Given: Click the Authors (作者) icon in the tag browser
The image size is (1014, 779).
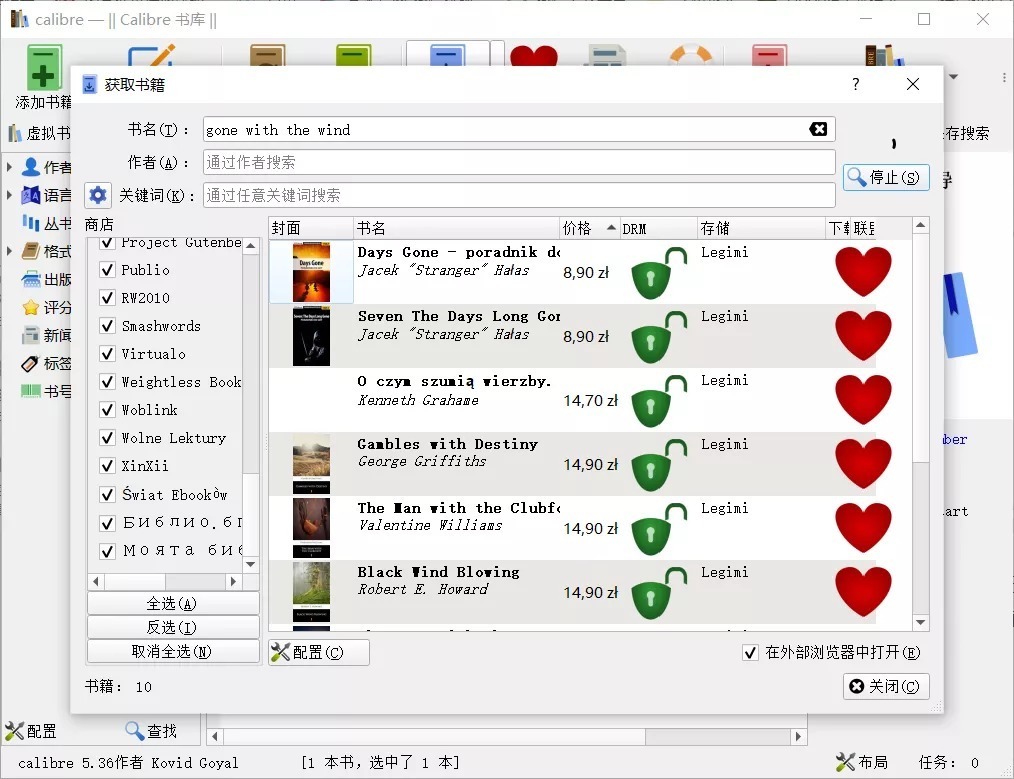Looking at the screenshot, I should coord(30,167).
